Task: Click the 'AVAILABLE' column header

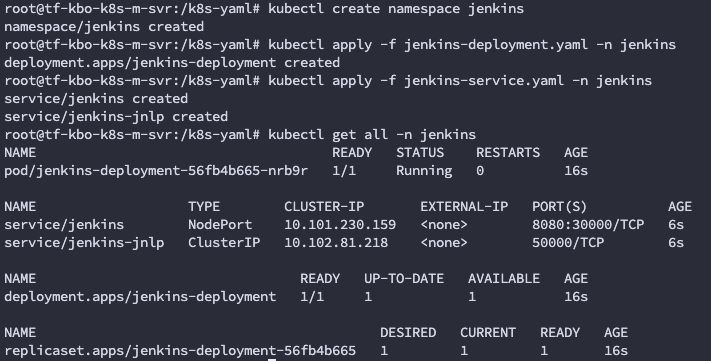Action: [504, 279]
